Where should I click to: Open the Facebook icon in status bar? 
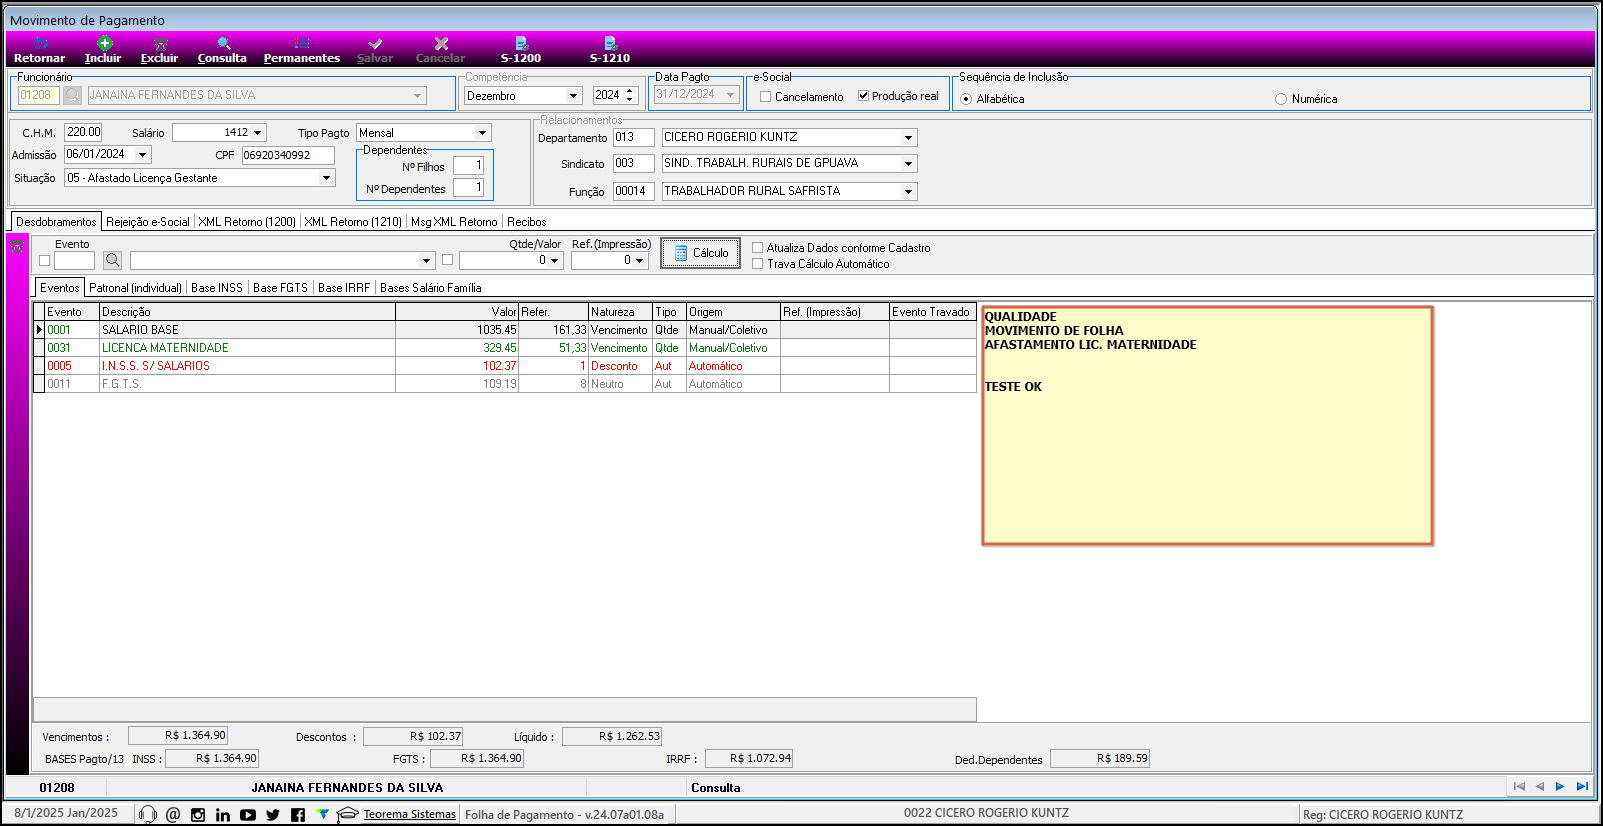(x=298, y=815)
